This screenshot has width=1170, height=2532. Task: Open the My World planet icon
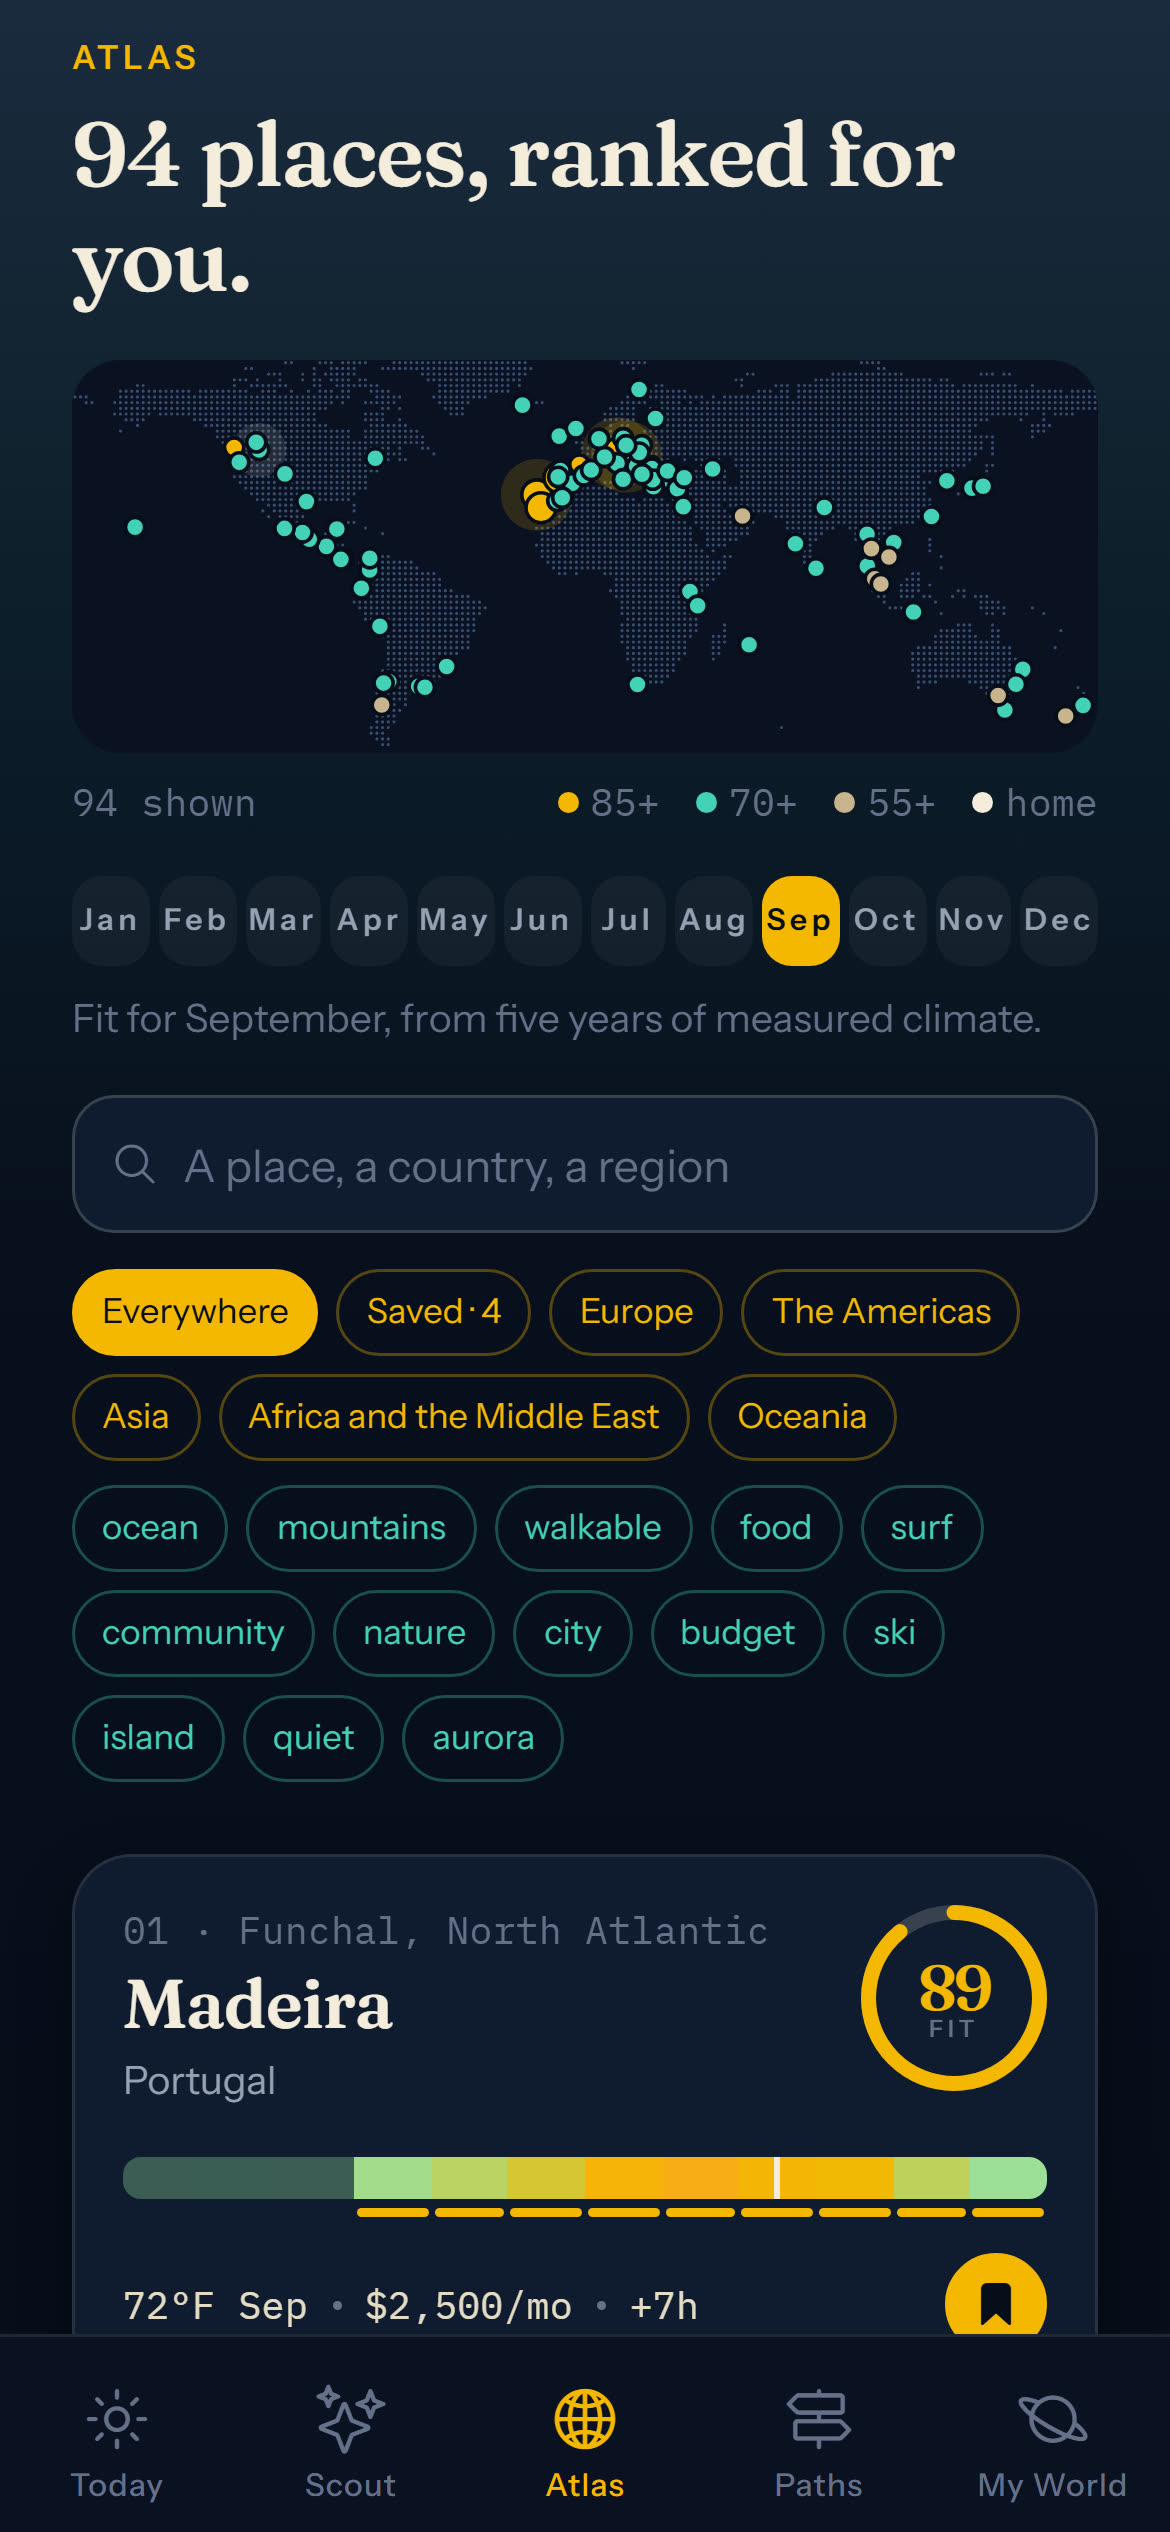tap(1052, 2420)
